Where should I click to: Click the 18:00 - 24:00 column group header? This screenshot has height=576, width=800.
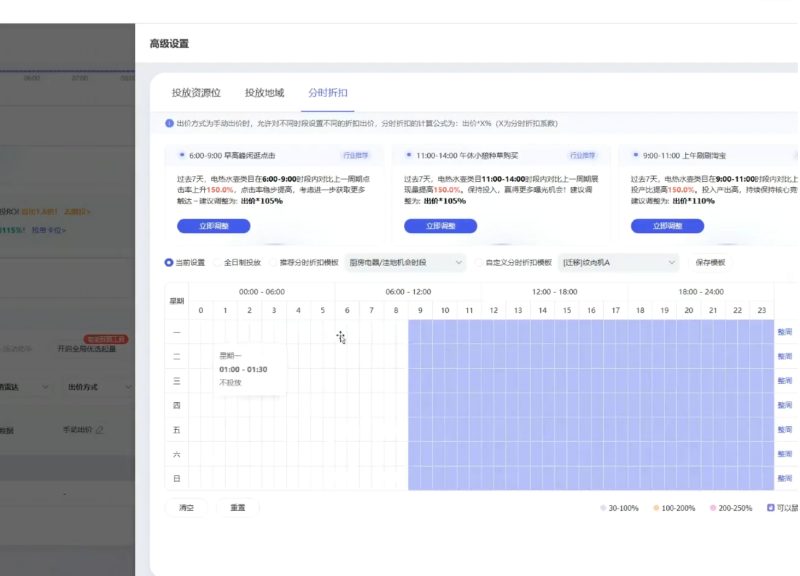(701, 292)
